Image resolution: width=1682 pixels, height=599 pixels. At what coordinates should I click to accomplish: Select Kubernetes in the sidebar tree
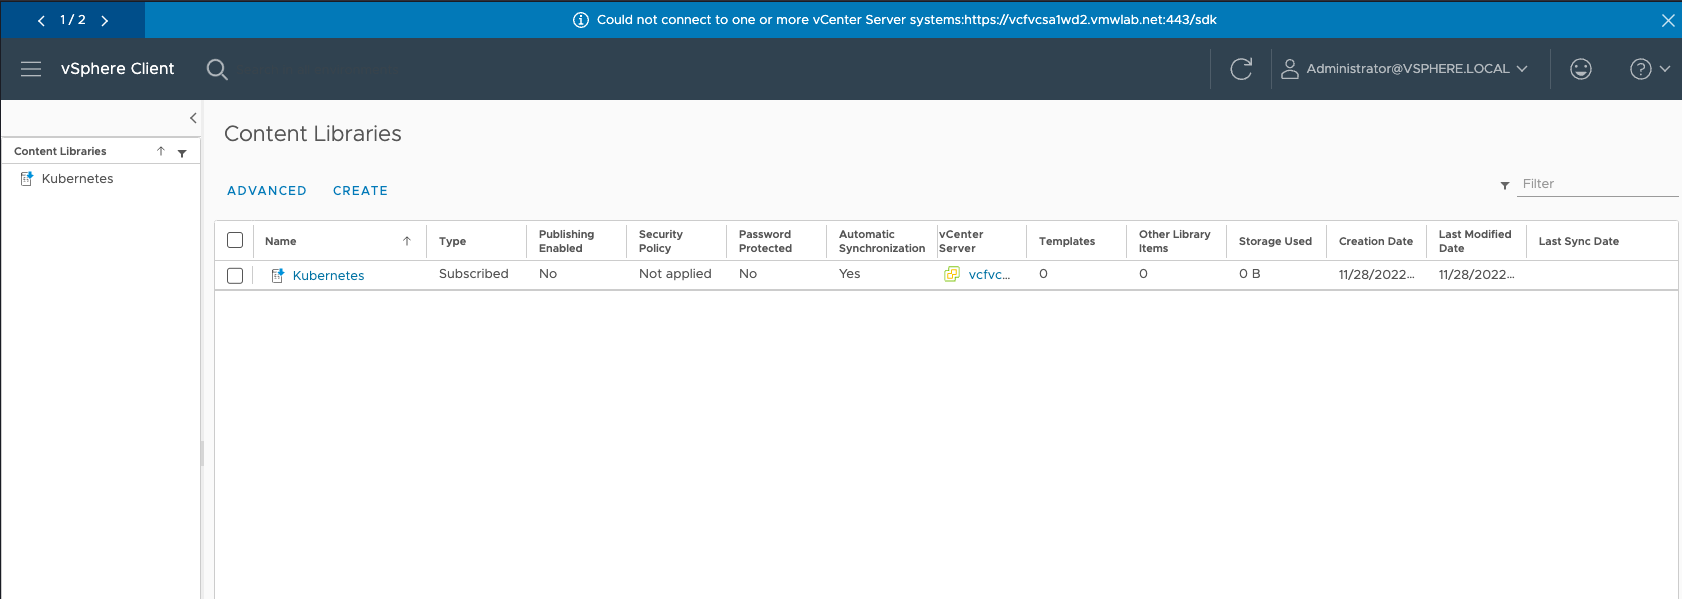78,179
